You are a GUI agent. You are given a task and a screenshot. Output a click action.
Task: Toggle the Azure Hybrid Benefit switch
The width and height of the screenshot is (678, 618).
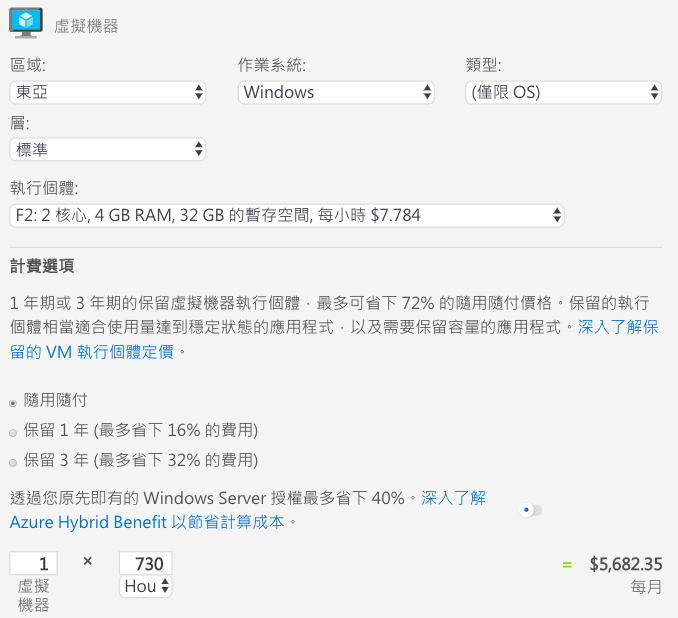click(x=531, y=510)
